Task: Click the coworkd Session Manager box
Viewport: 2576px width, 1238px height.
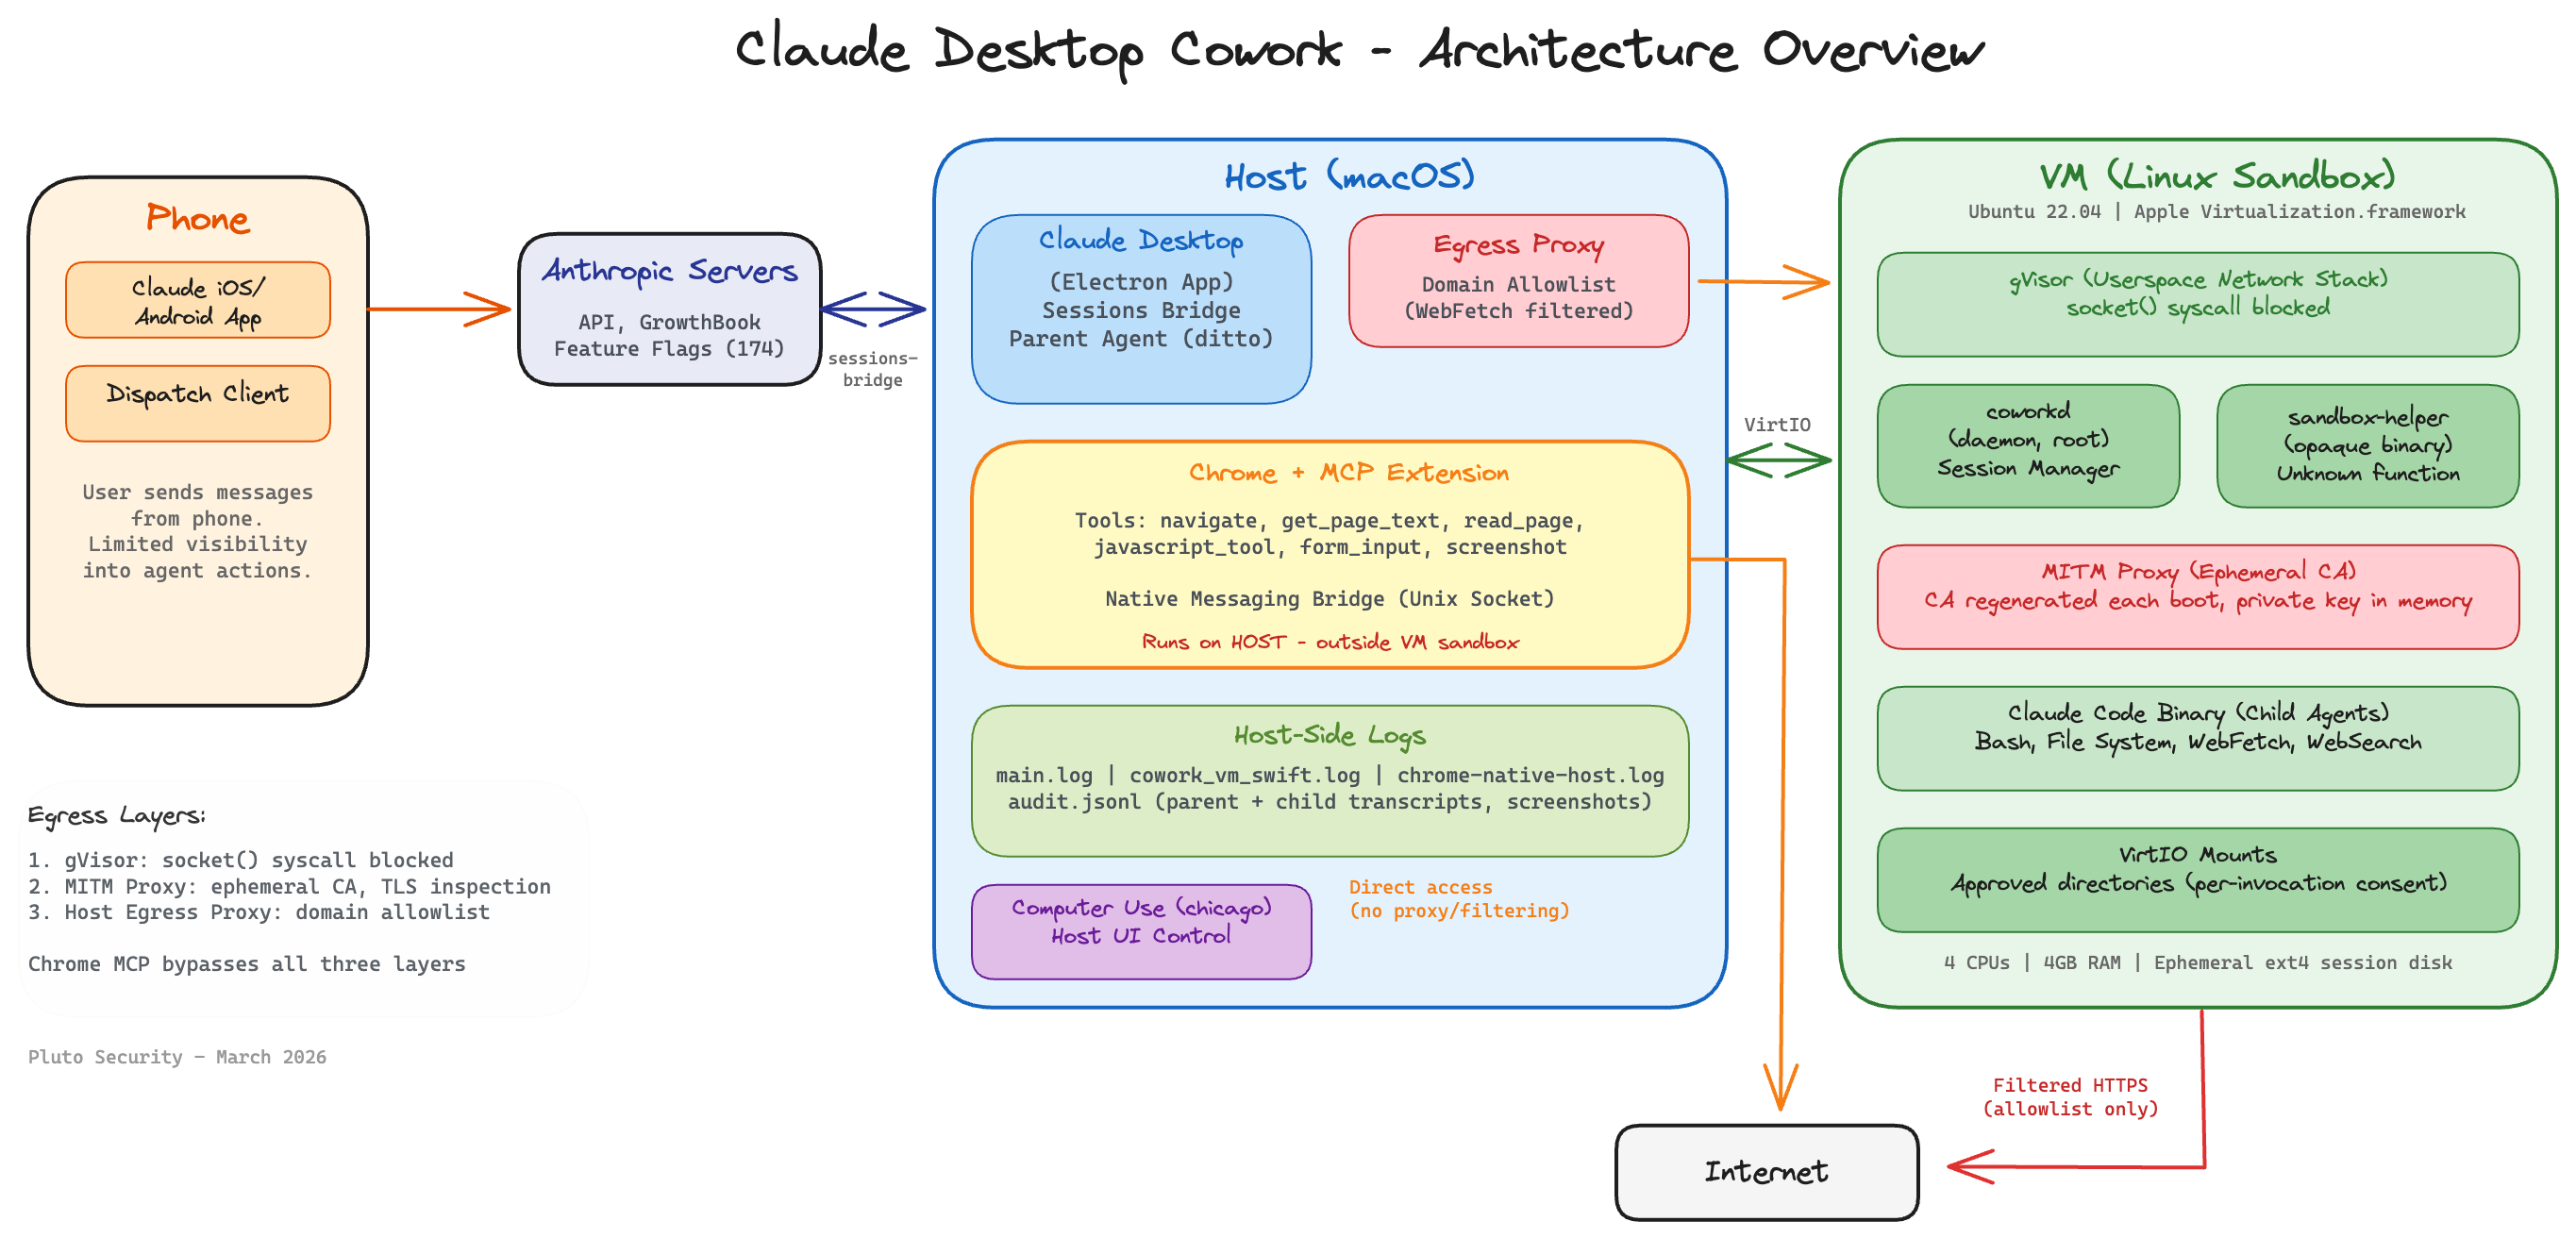Action: [2027, 445]
